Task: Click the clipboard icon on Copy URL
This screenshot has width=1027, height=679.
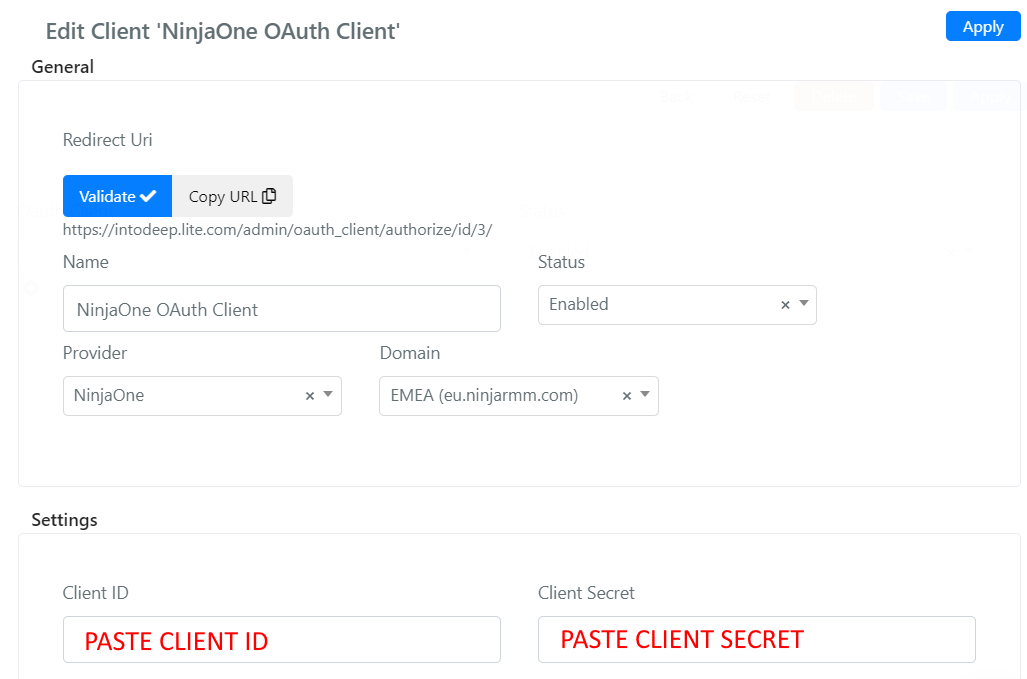Action: click(269, 196)
